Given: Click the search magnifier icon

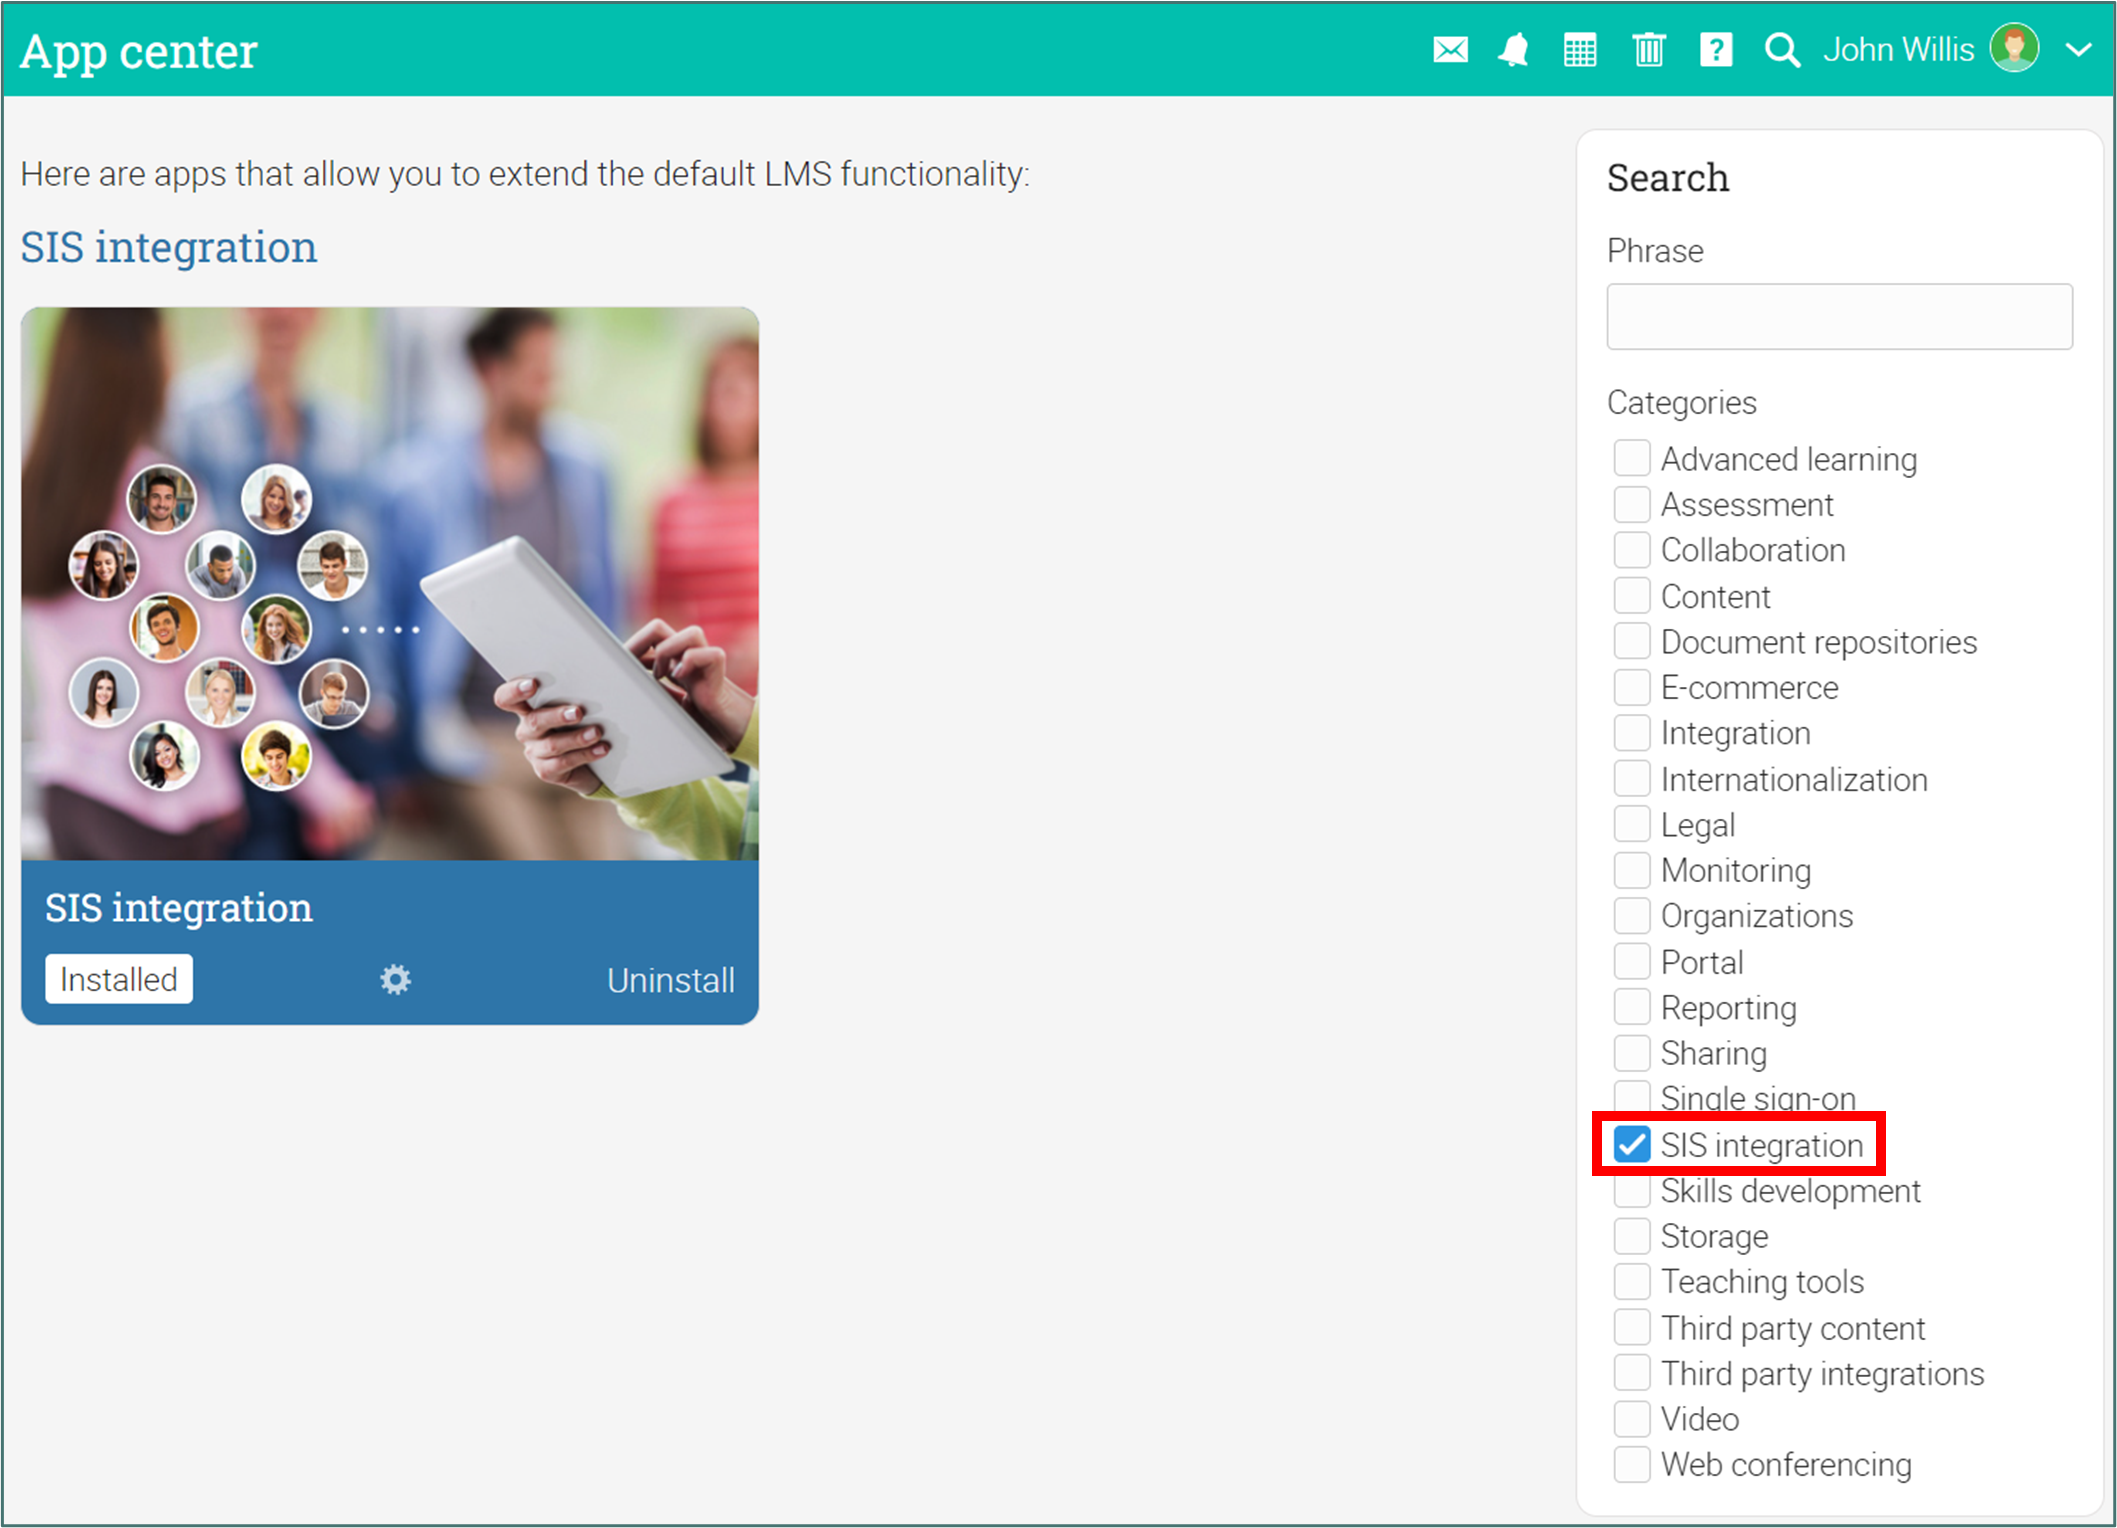Looking at the screenshot, I should [x=1781, y=50].
